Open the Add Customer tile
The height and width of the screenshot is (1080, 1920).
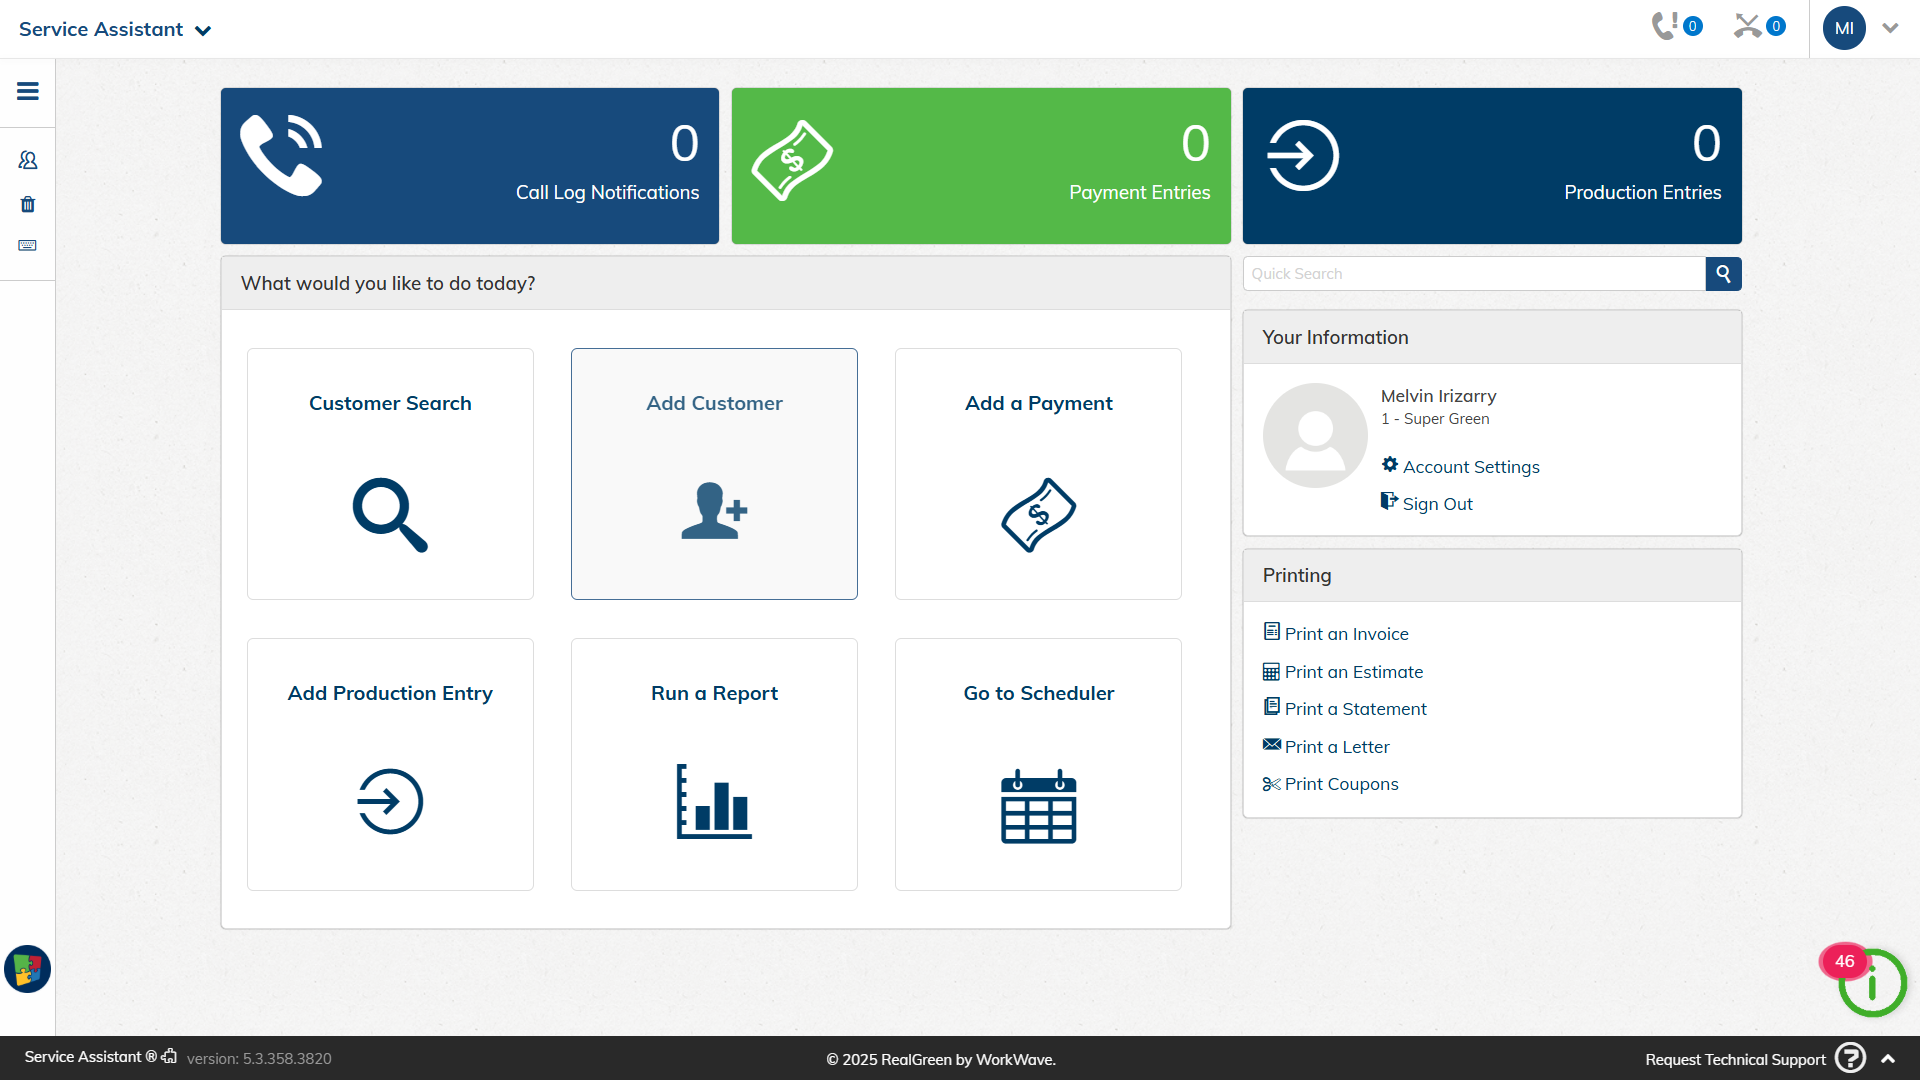[714, 474]
